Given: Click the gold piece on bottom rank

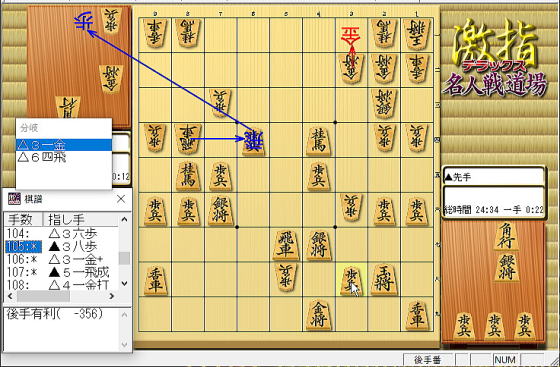Looking at the screenshot, I should [319, 315].
